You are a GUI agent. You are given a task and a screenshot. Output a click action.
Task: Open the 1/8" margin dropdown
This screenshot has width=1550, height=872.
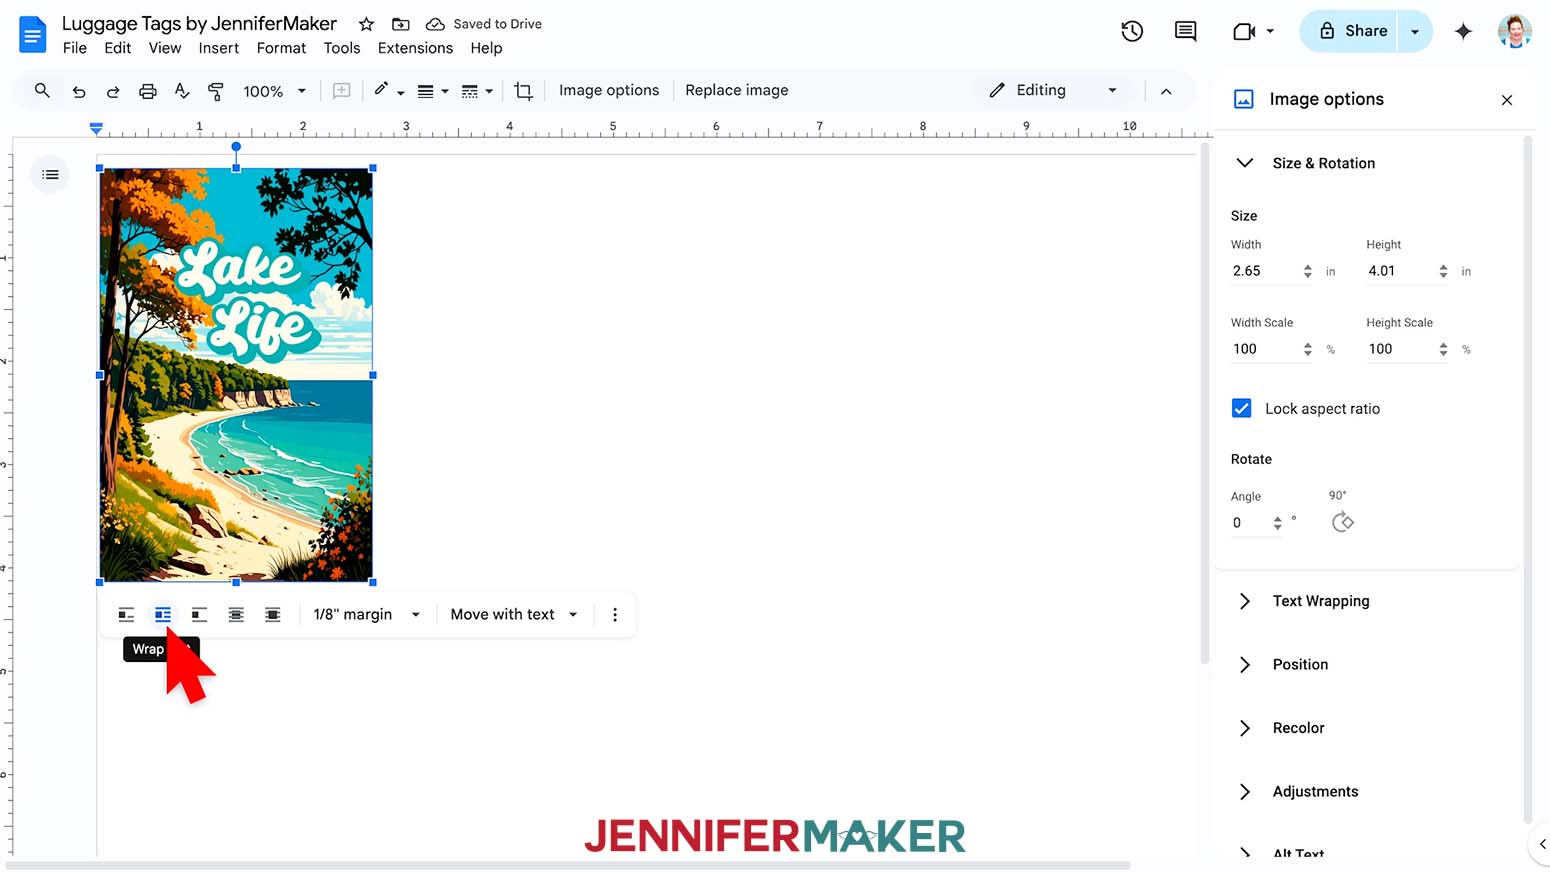(367, 614)
